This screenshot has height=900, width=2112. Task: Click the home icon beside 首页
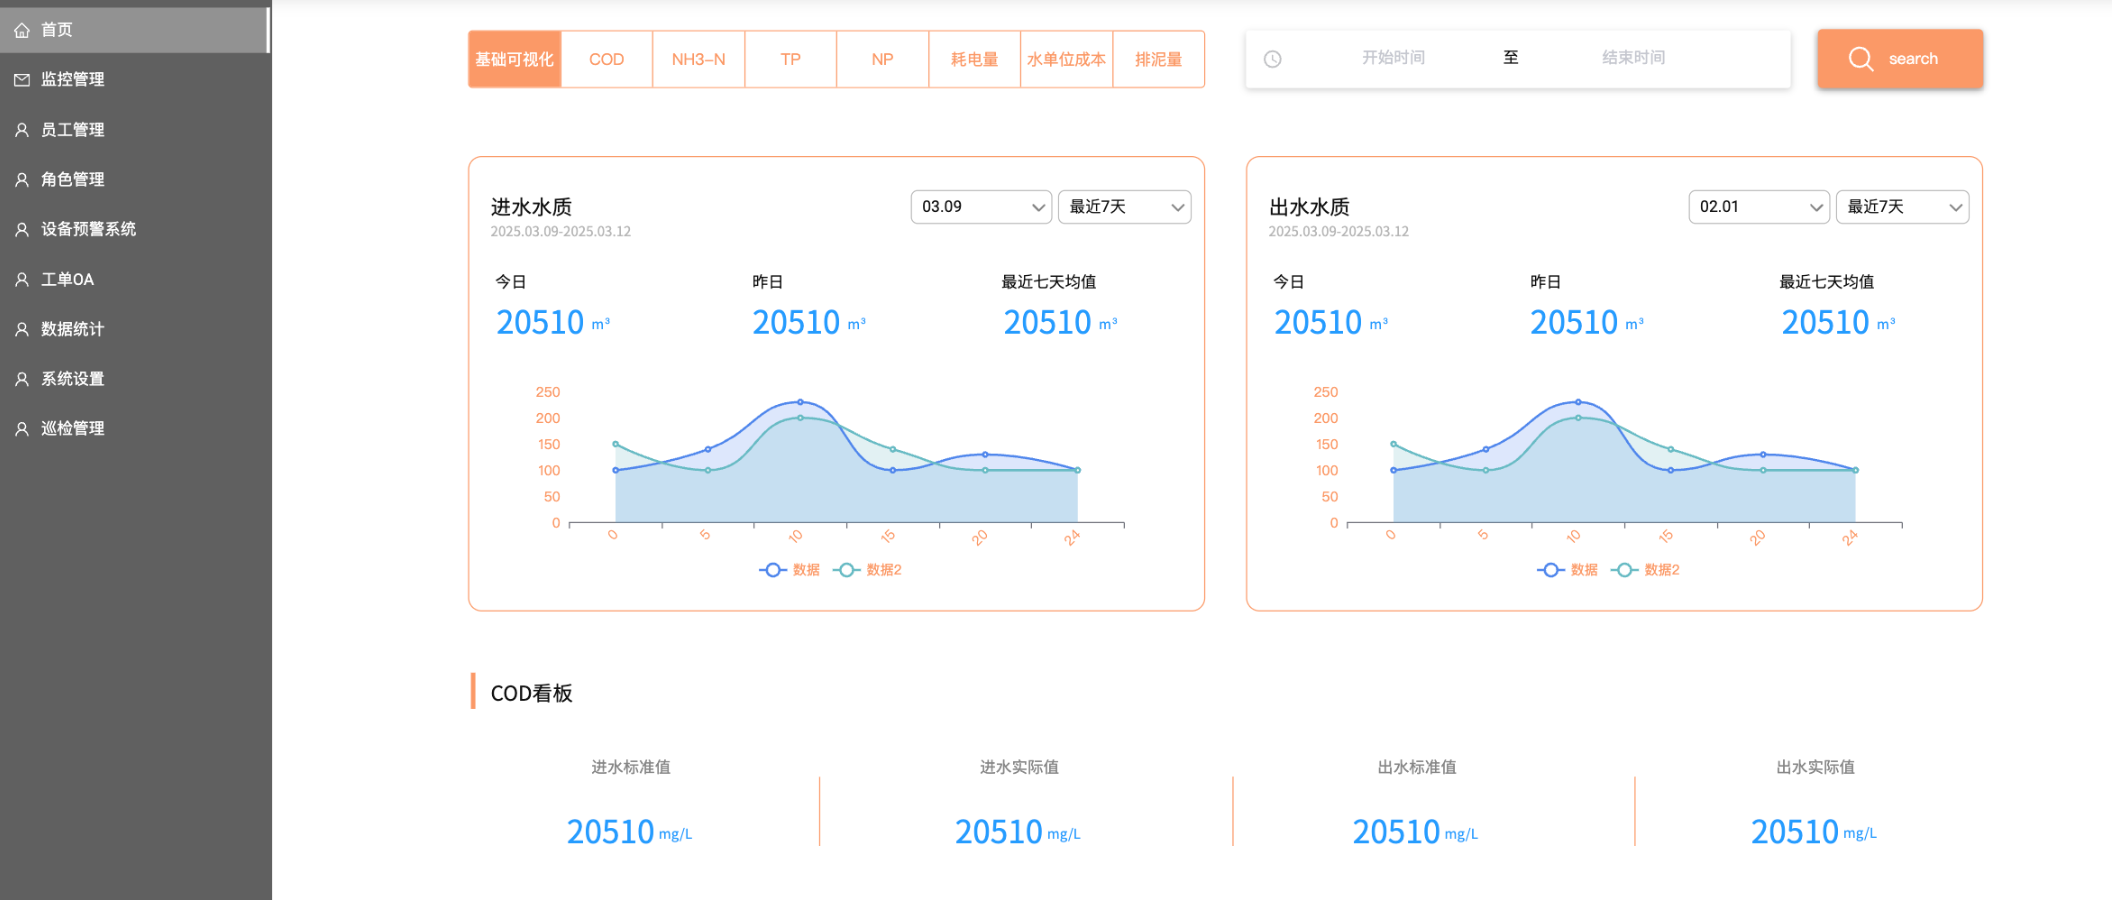click(x=22, y=30)
